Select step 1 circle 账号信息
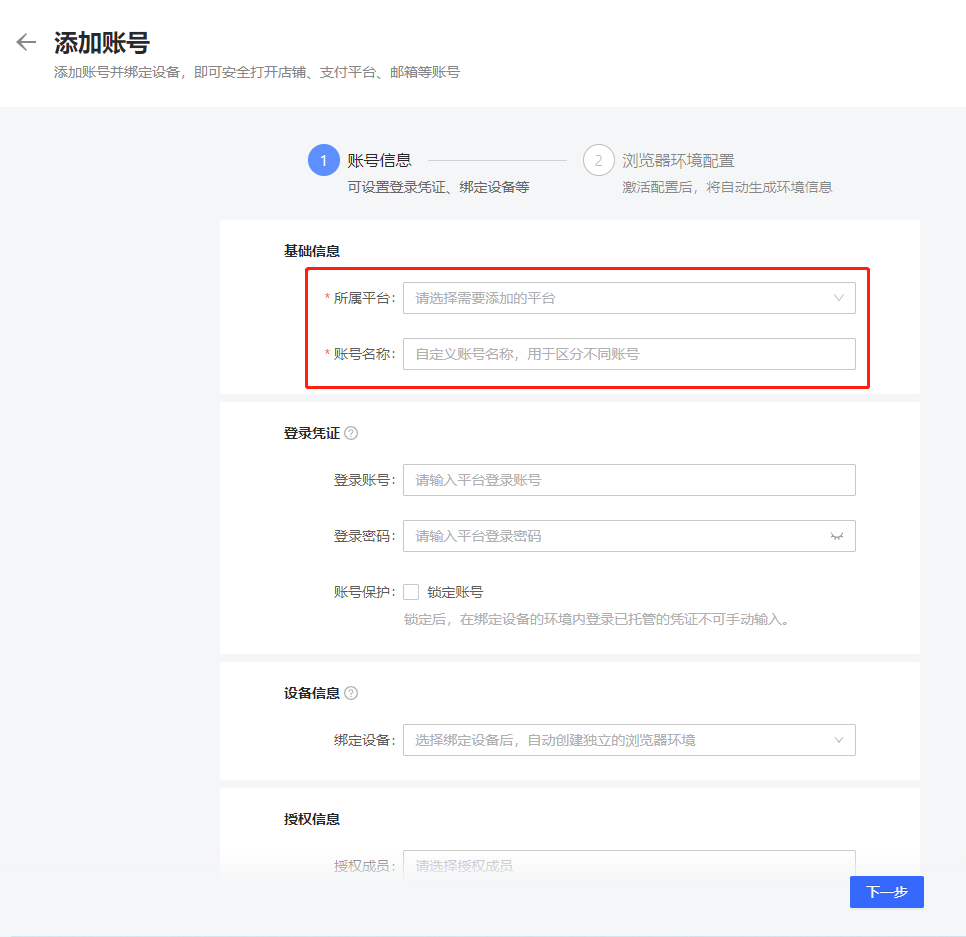Screen dimensions: 966x937 point(323,160)
